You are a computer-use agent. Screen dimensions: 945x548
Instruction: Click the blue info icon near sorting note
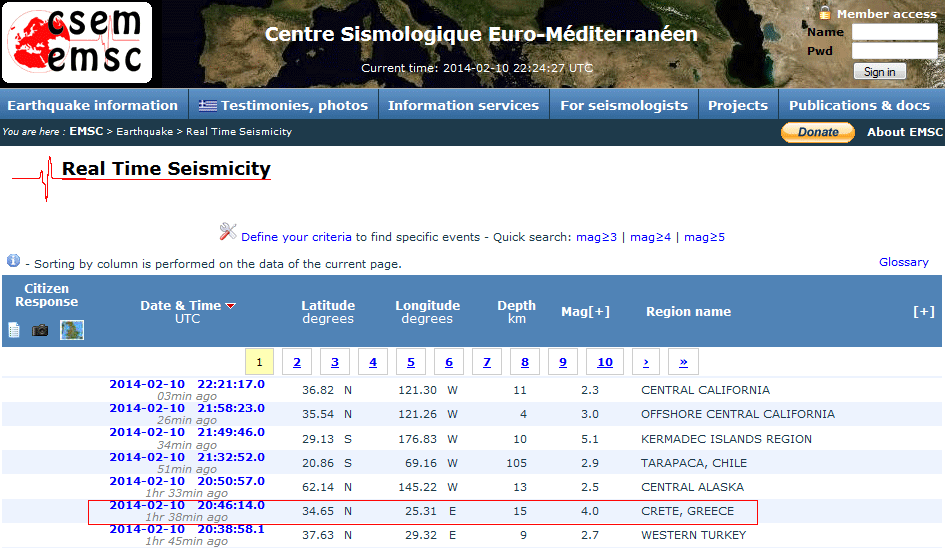point(13,261)
